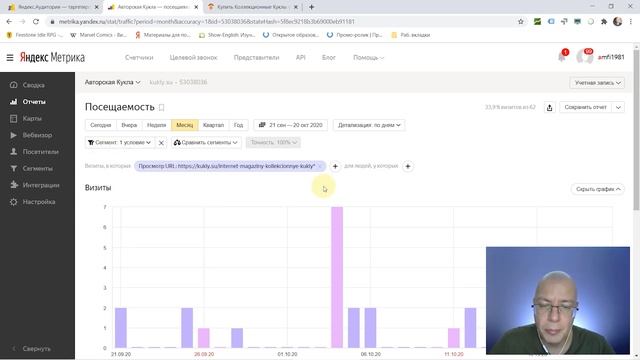Screen dimensions: 640x360
Task: Click the export report icon
Action: click(549, 107)
